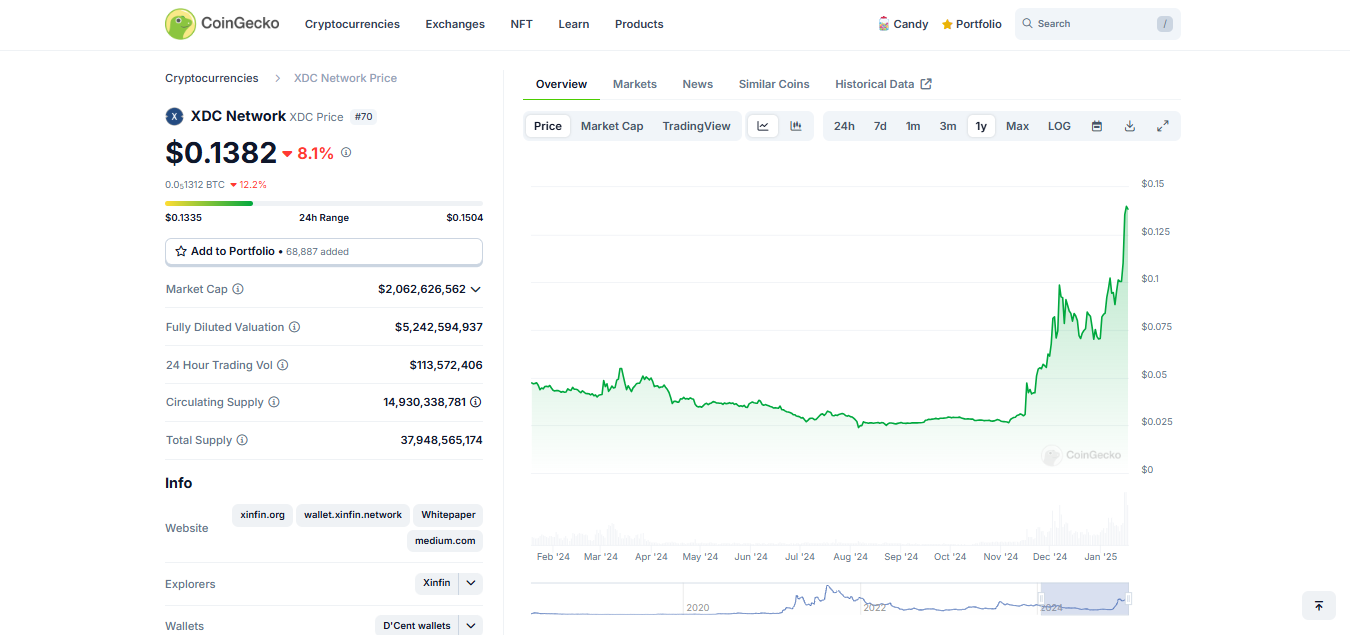Switch to News tab
This screenshot has height=635, width=1350.
(x=698, y=84)
